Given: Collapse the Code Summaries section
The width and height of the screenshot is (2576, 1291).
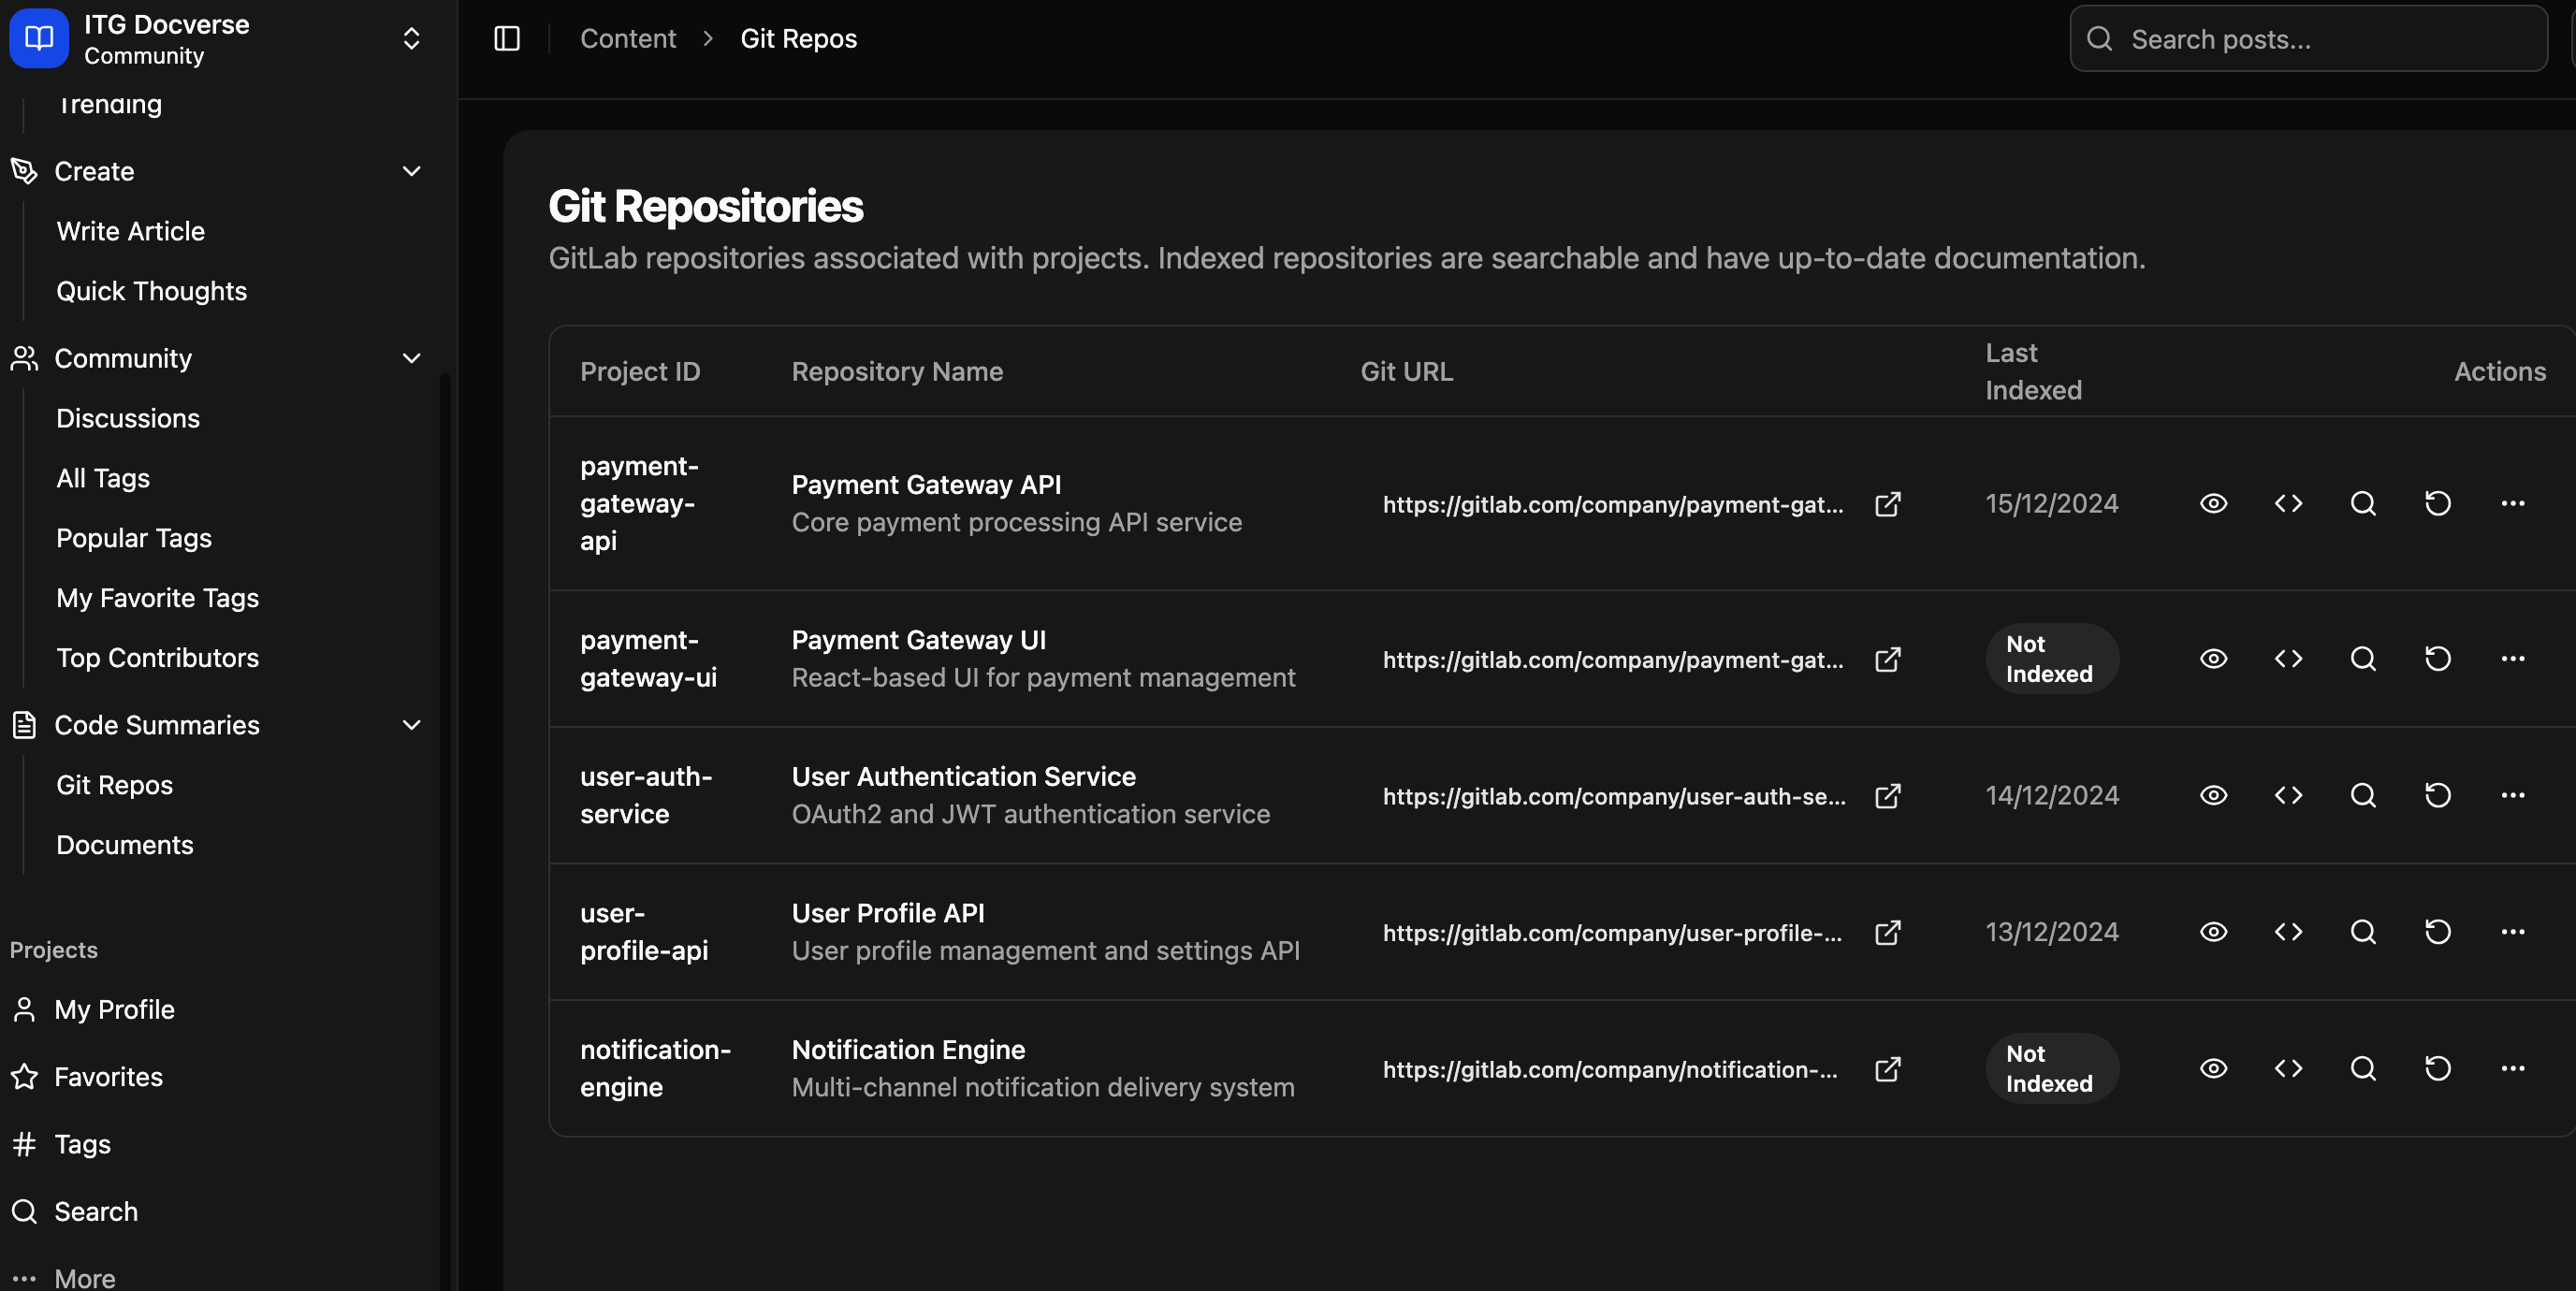Looking at the screenshot, I should click(x=411, y=725).
